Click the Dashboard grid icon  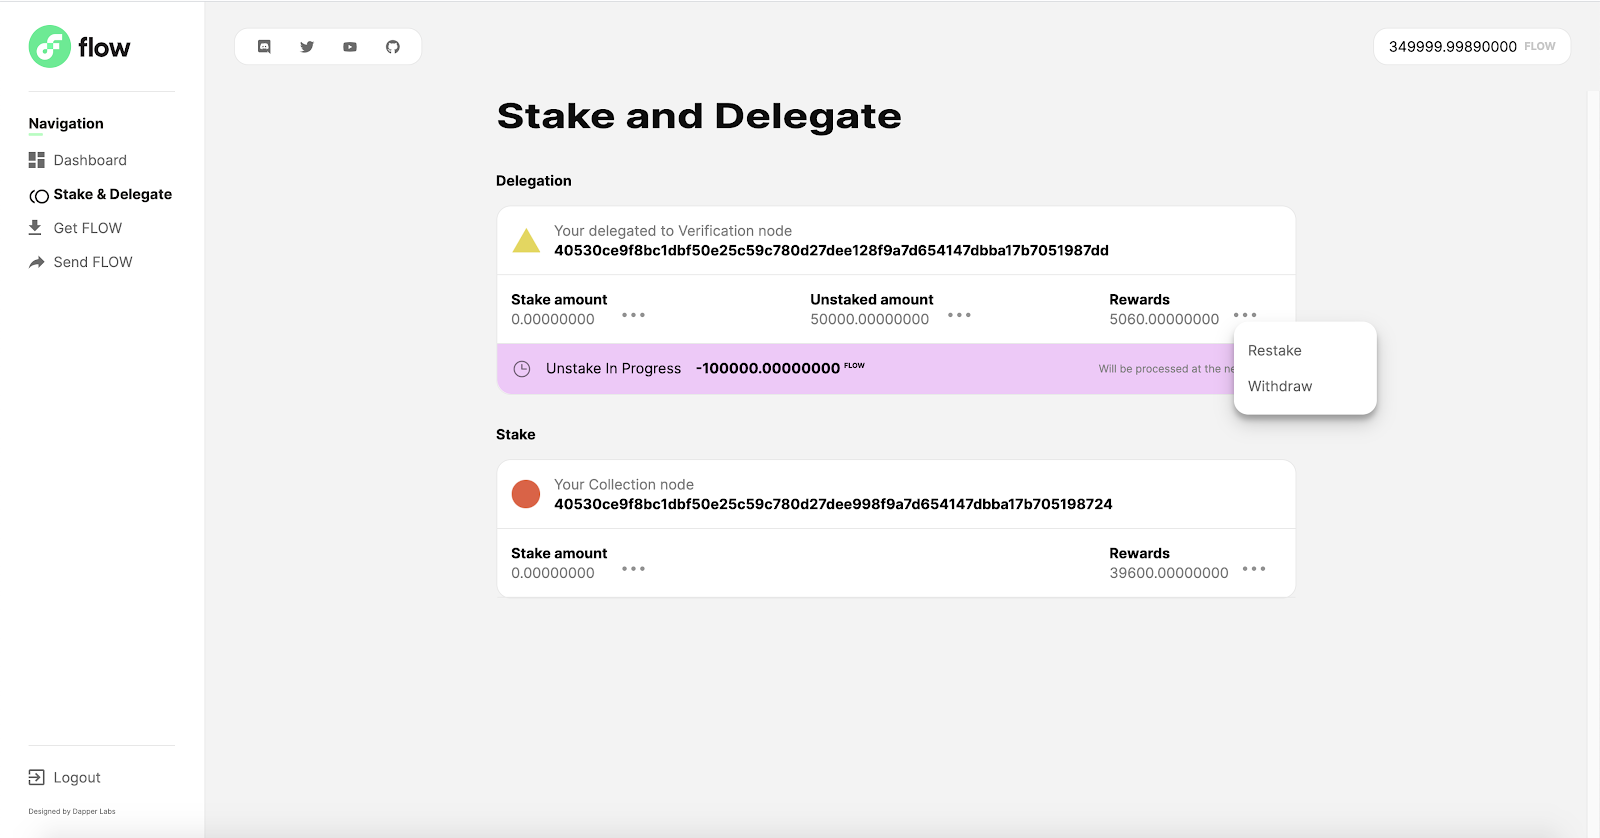point(37,160)
